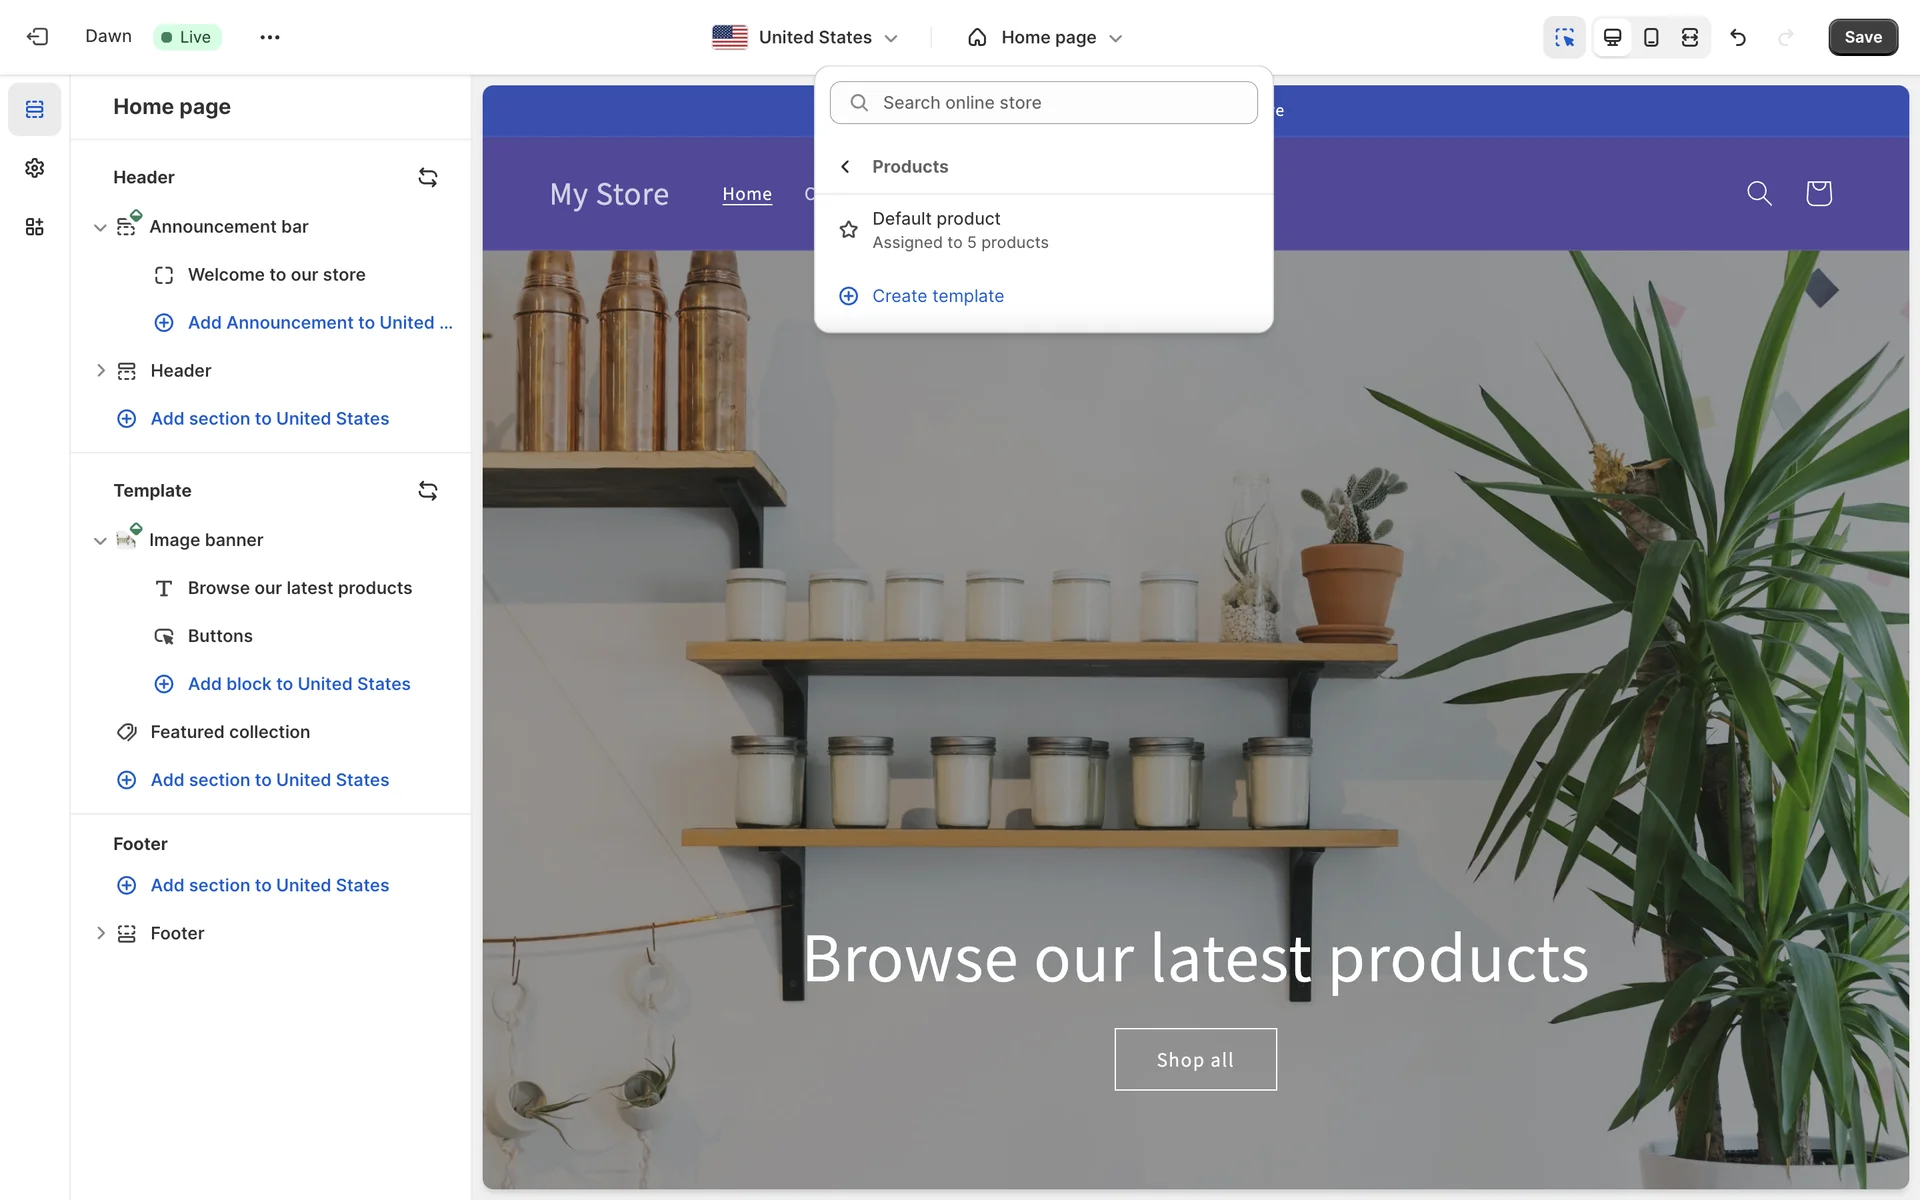Open the app embeds sidebar icon
The width and height of the screenshot is (1920, 1200).
coord(35,227)
